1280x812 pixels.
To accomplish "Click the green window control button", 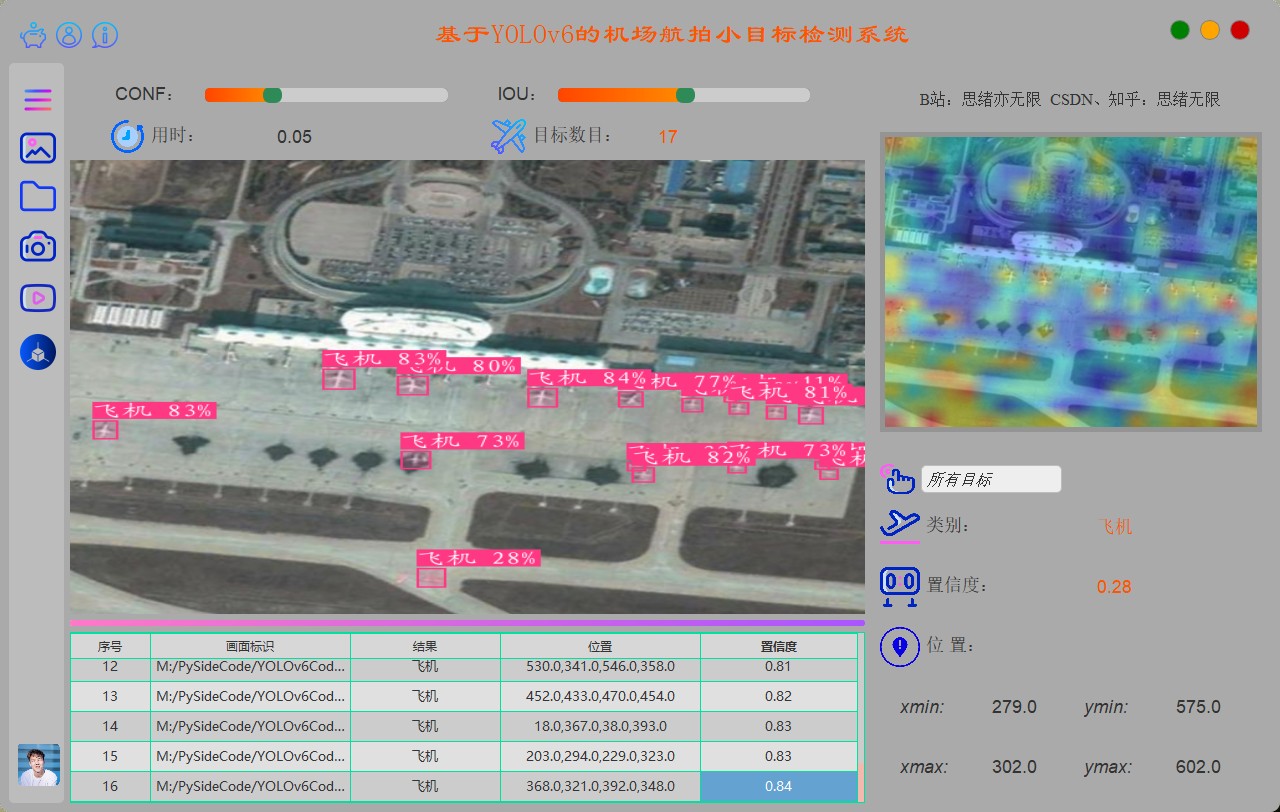I will click(x=1180, y=30).
